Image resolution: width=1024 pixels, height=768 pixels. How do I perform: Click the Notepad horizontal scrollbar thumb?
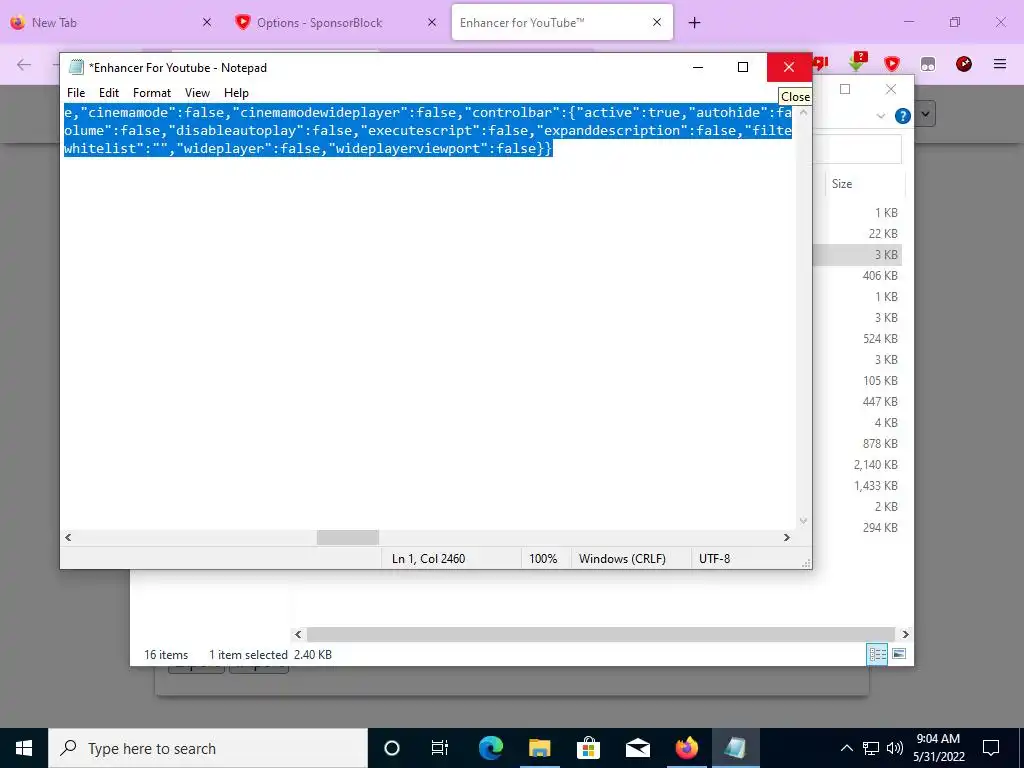(x=347, y=537)
